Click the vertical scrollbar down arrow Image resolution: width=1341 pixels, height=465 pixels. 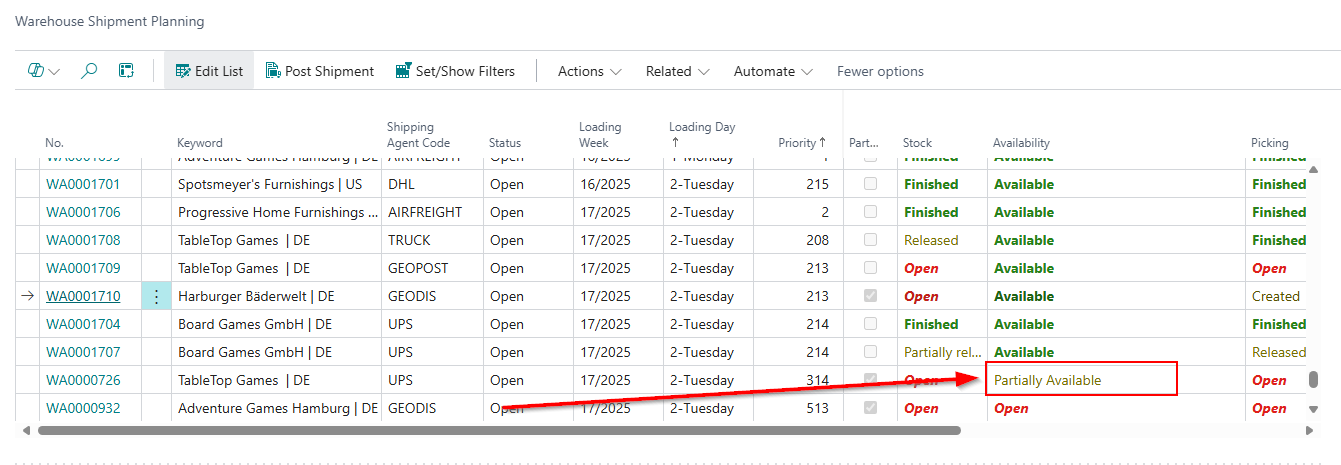pyautogui.click(x=1313, y=409)
